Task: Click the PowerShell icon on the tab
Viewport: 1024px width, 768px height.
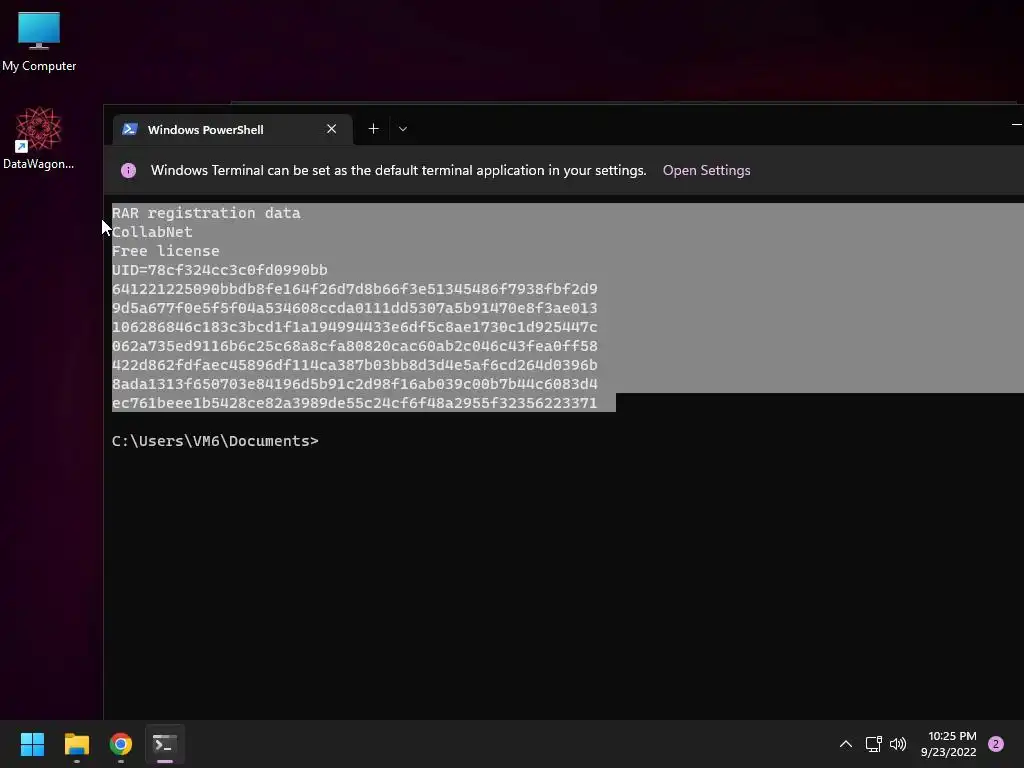Action: (x=130, y=129)
